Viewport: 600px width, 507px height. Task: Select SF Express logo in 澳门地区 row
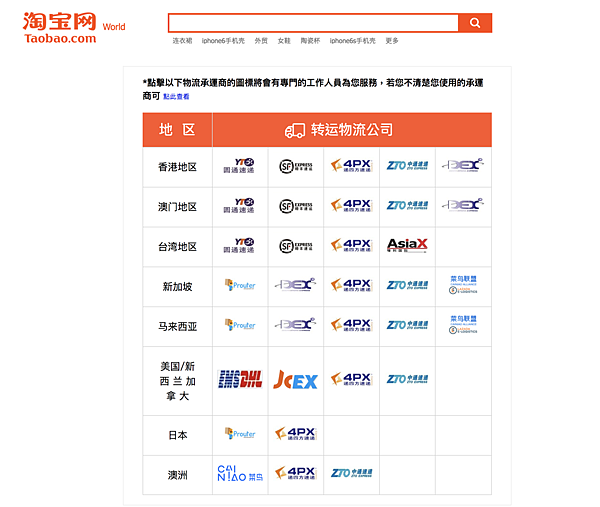point(295,206)
